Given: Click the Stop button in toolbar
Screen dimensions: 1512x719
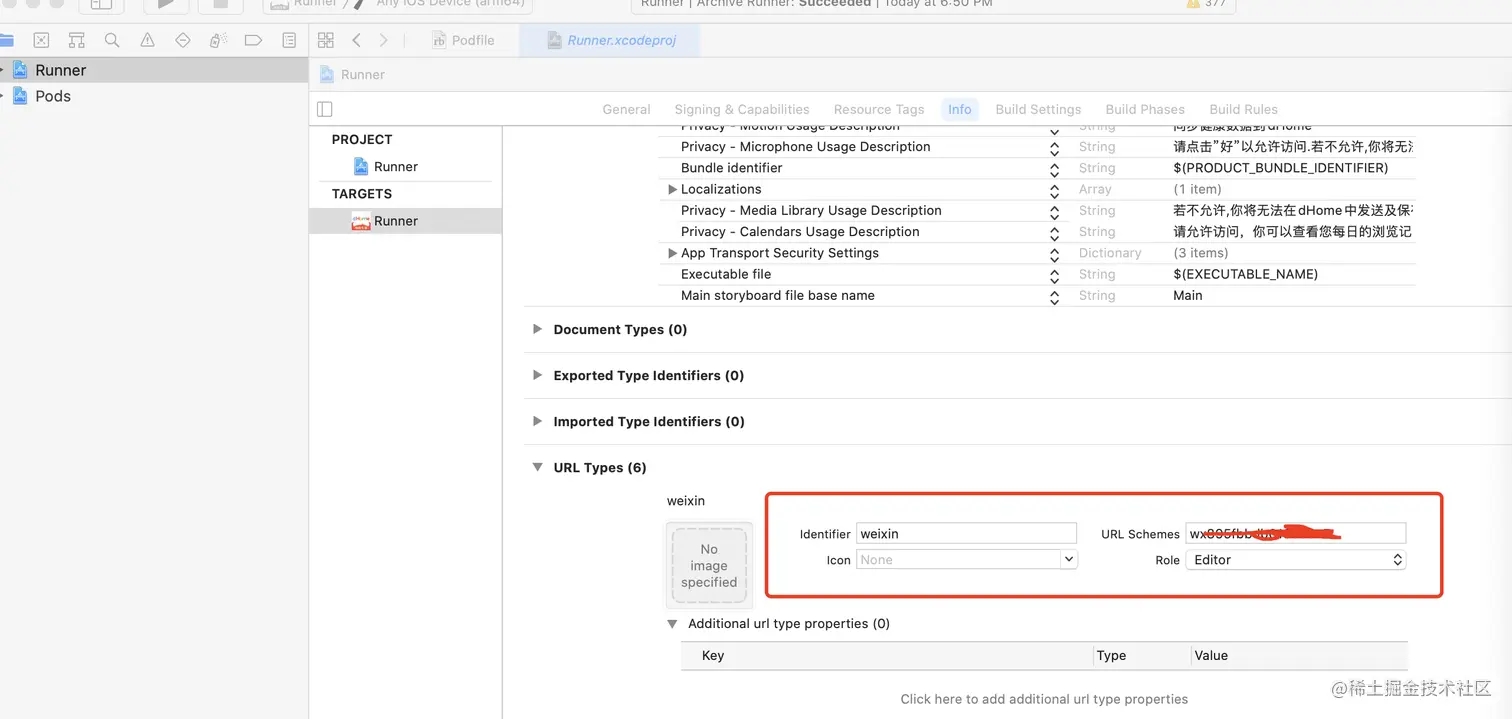Looking at the screenshot, I should (220, 5).
